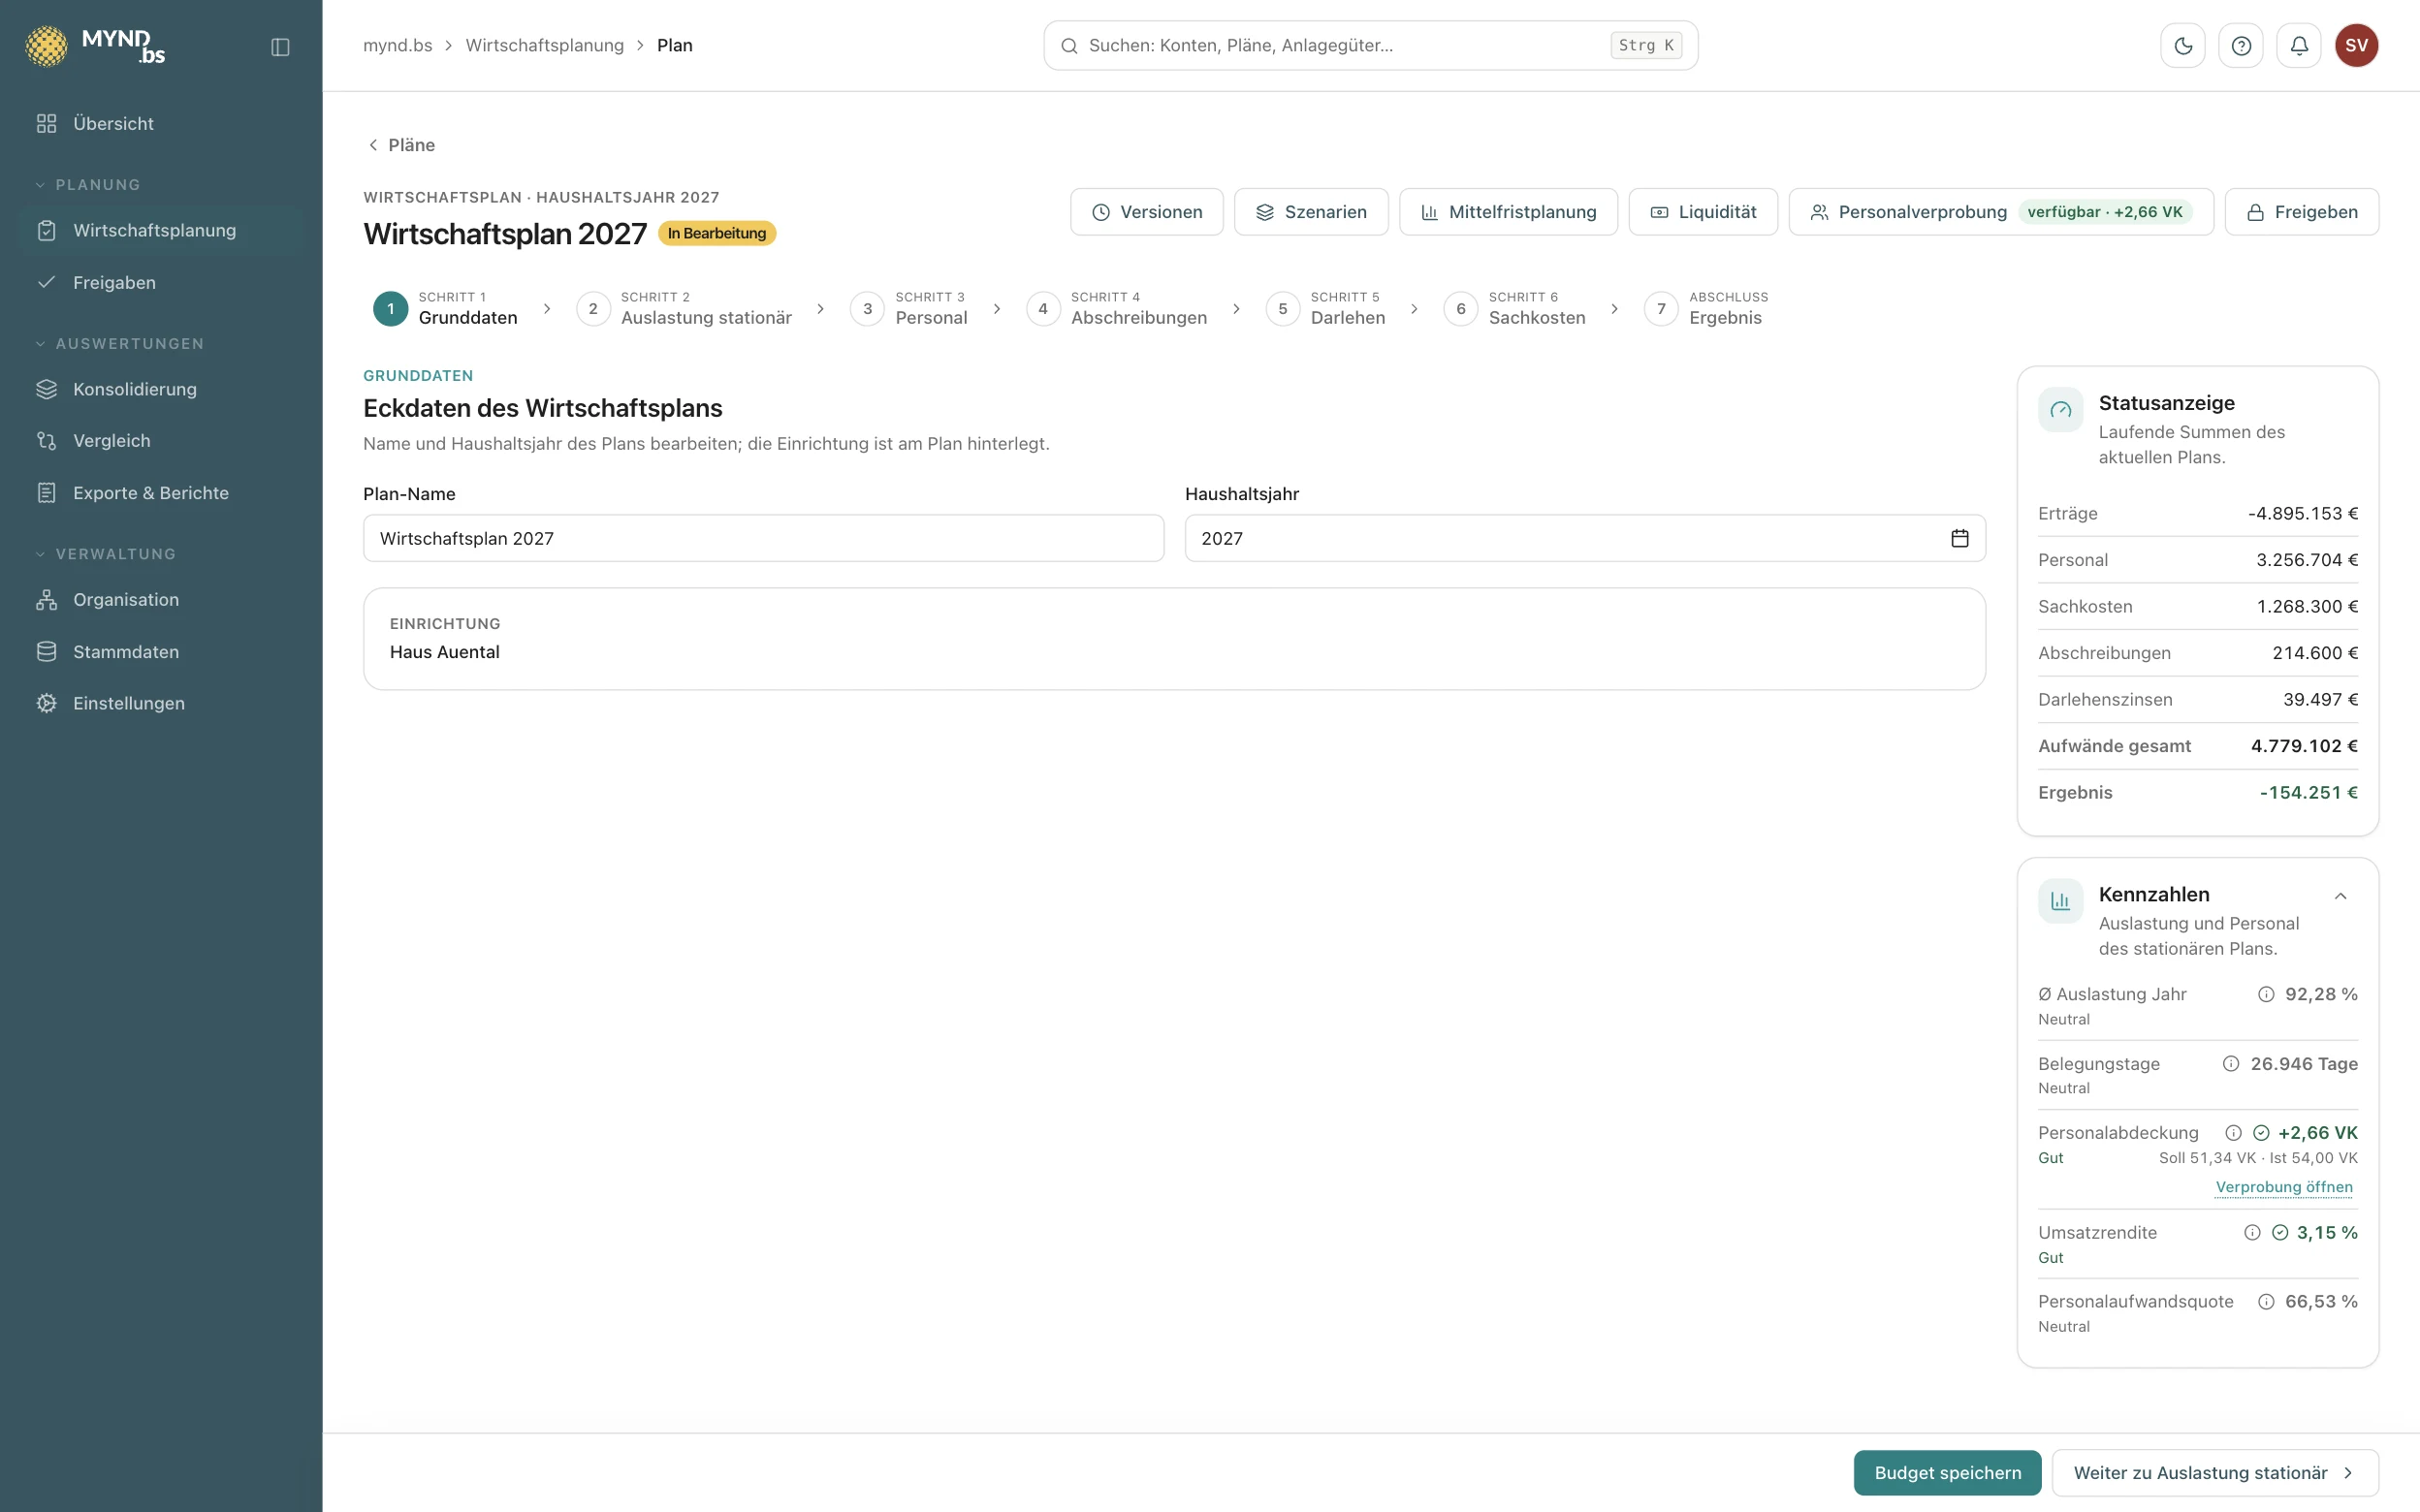This screenshot has height=1512, width=2420.
Task: Collapse the sidebar panel icon
Action: click(280, 47)
